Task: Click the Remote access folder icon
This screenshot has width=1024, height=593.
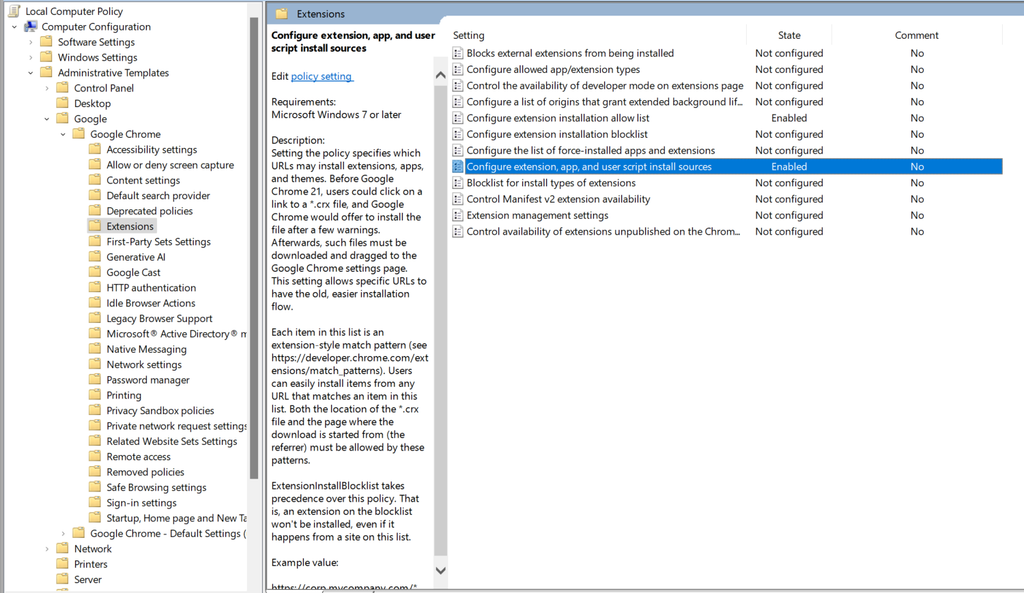Action: tap(95, 456)
